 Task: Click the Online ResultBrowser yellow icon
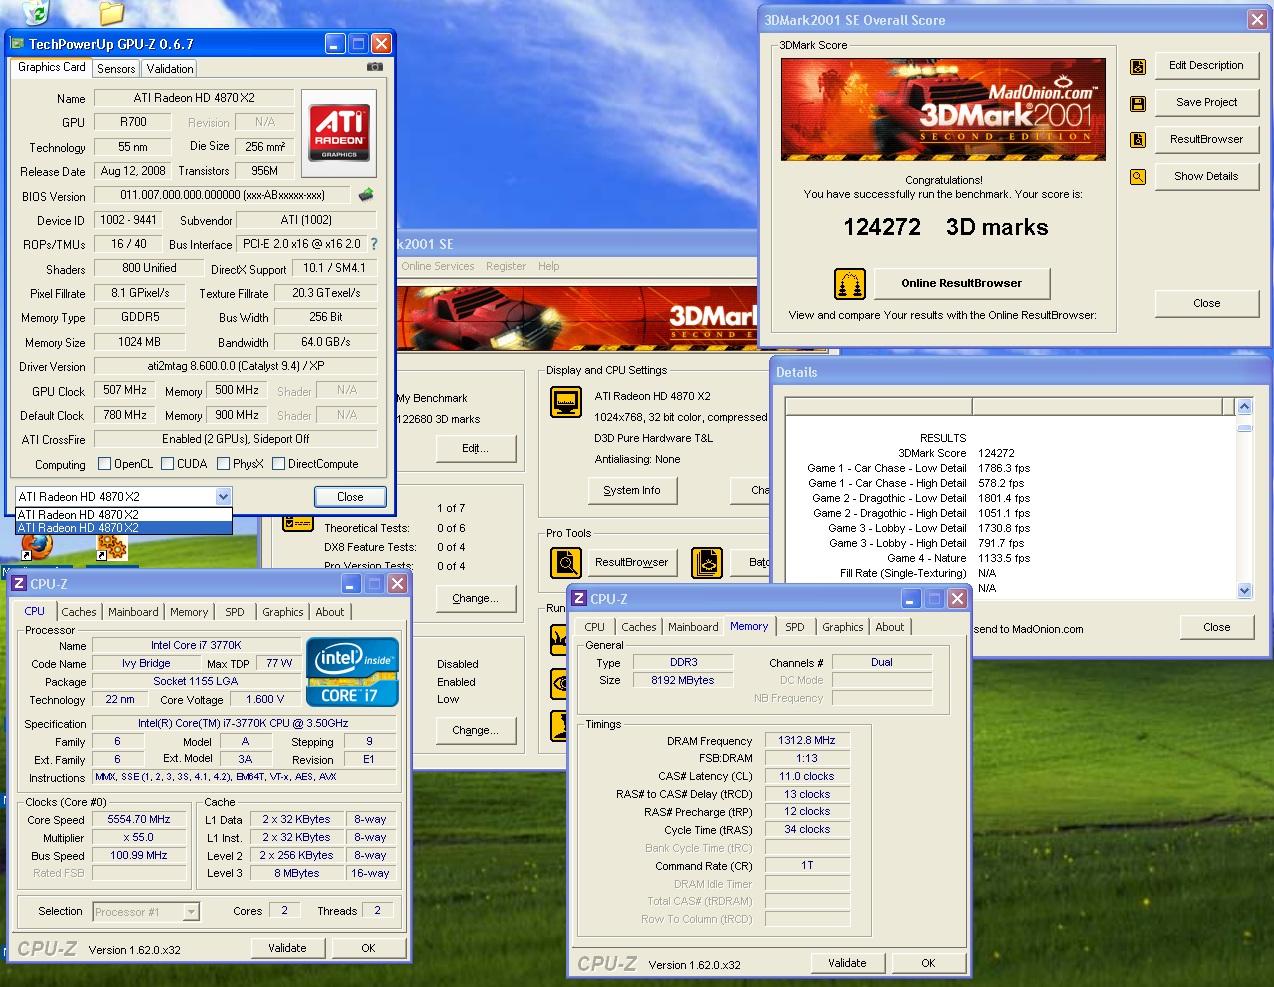850,284
